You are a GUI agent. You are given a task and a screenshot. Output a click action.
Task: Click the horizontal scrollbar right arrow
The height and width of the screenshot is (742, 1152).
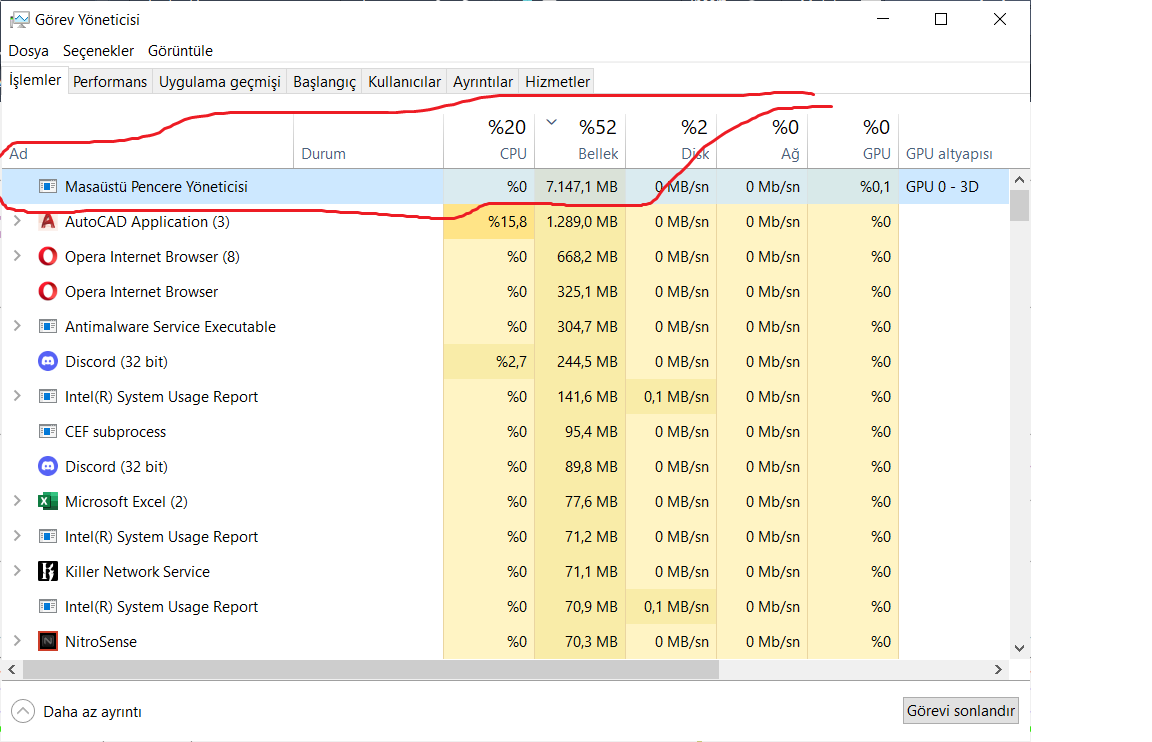coord(998,669)
